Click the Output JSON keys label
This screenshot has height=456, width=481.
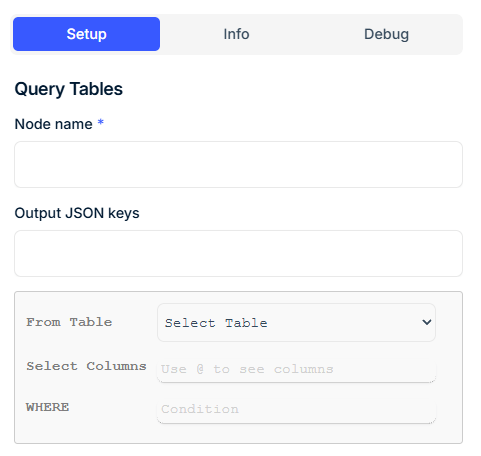coord(77,213)
